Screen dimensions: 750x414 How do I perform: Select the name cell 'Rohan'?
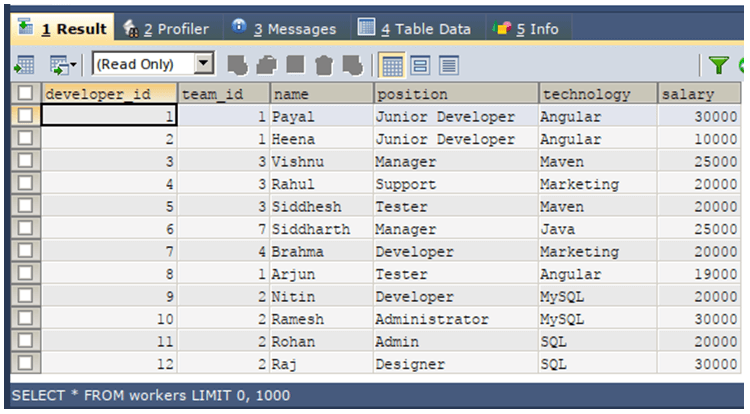click(x=321, y=341)
